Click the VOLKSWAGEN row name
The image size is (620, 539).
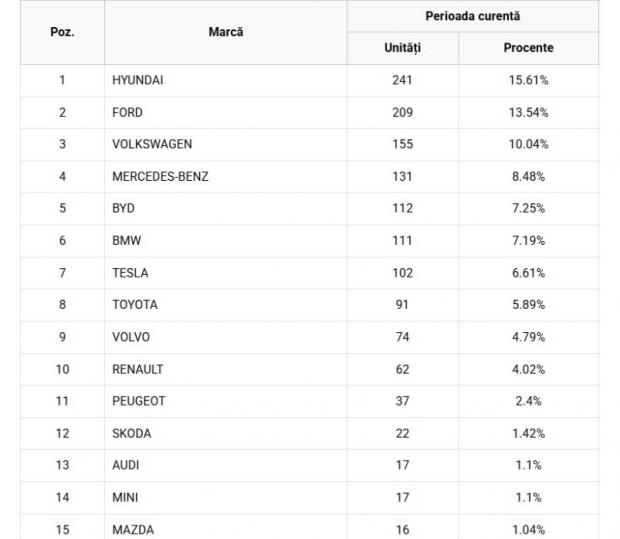(x=152, y=144)
